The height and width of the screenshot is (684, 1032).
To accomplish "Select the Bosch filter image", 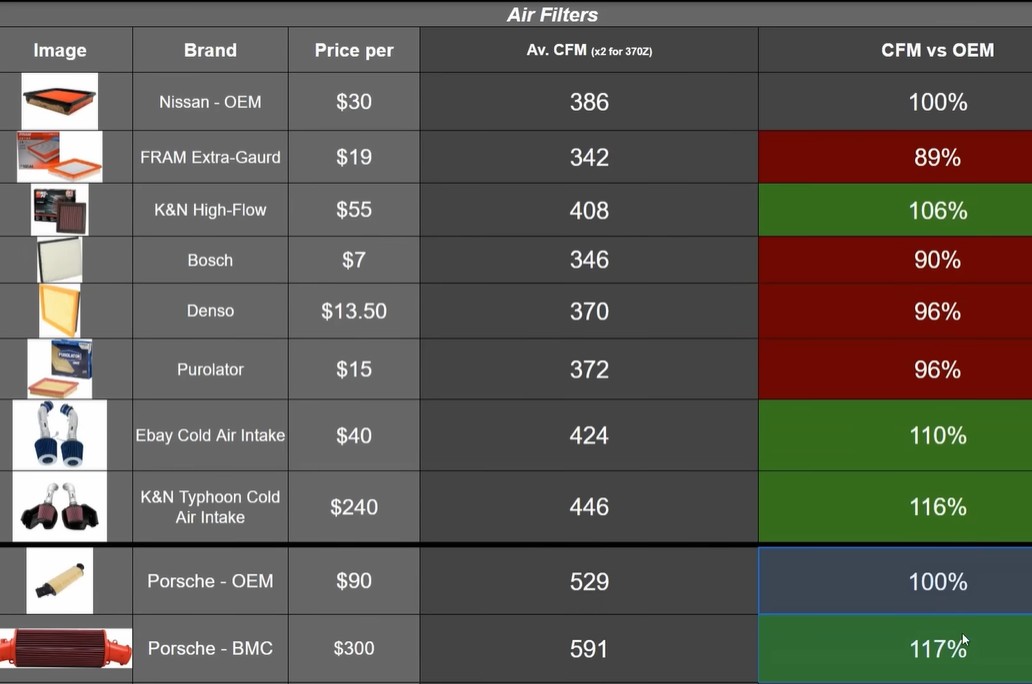I will pos(60,260).
